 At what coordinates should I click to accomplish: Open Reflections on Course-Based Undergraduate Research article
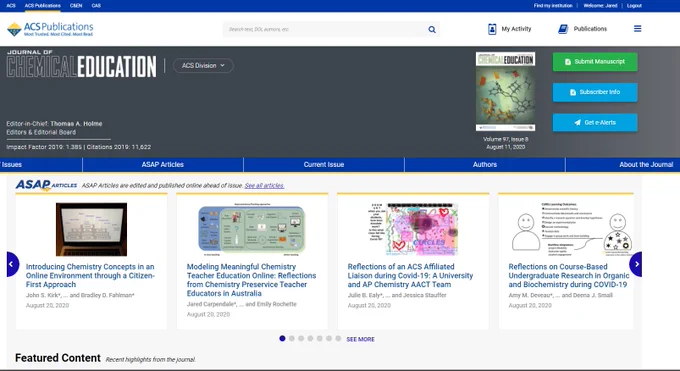569,276
